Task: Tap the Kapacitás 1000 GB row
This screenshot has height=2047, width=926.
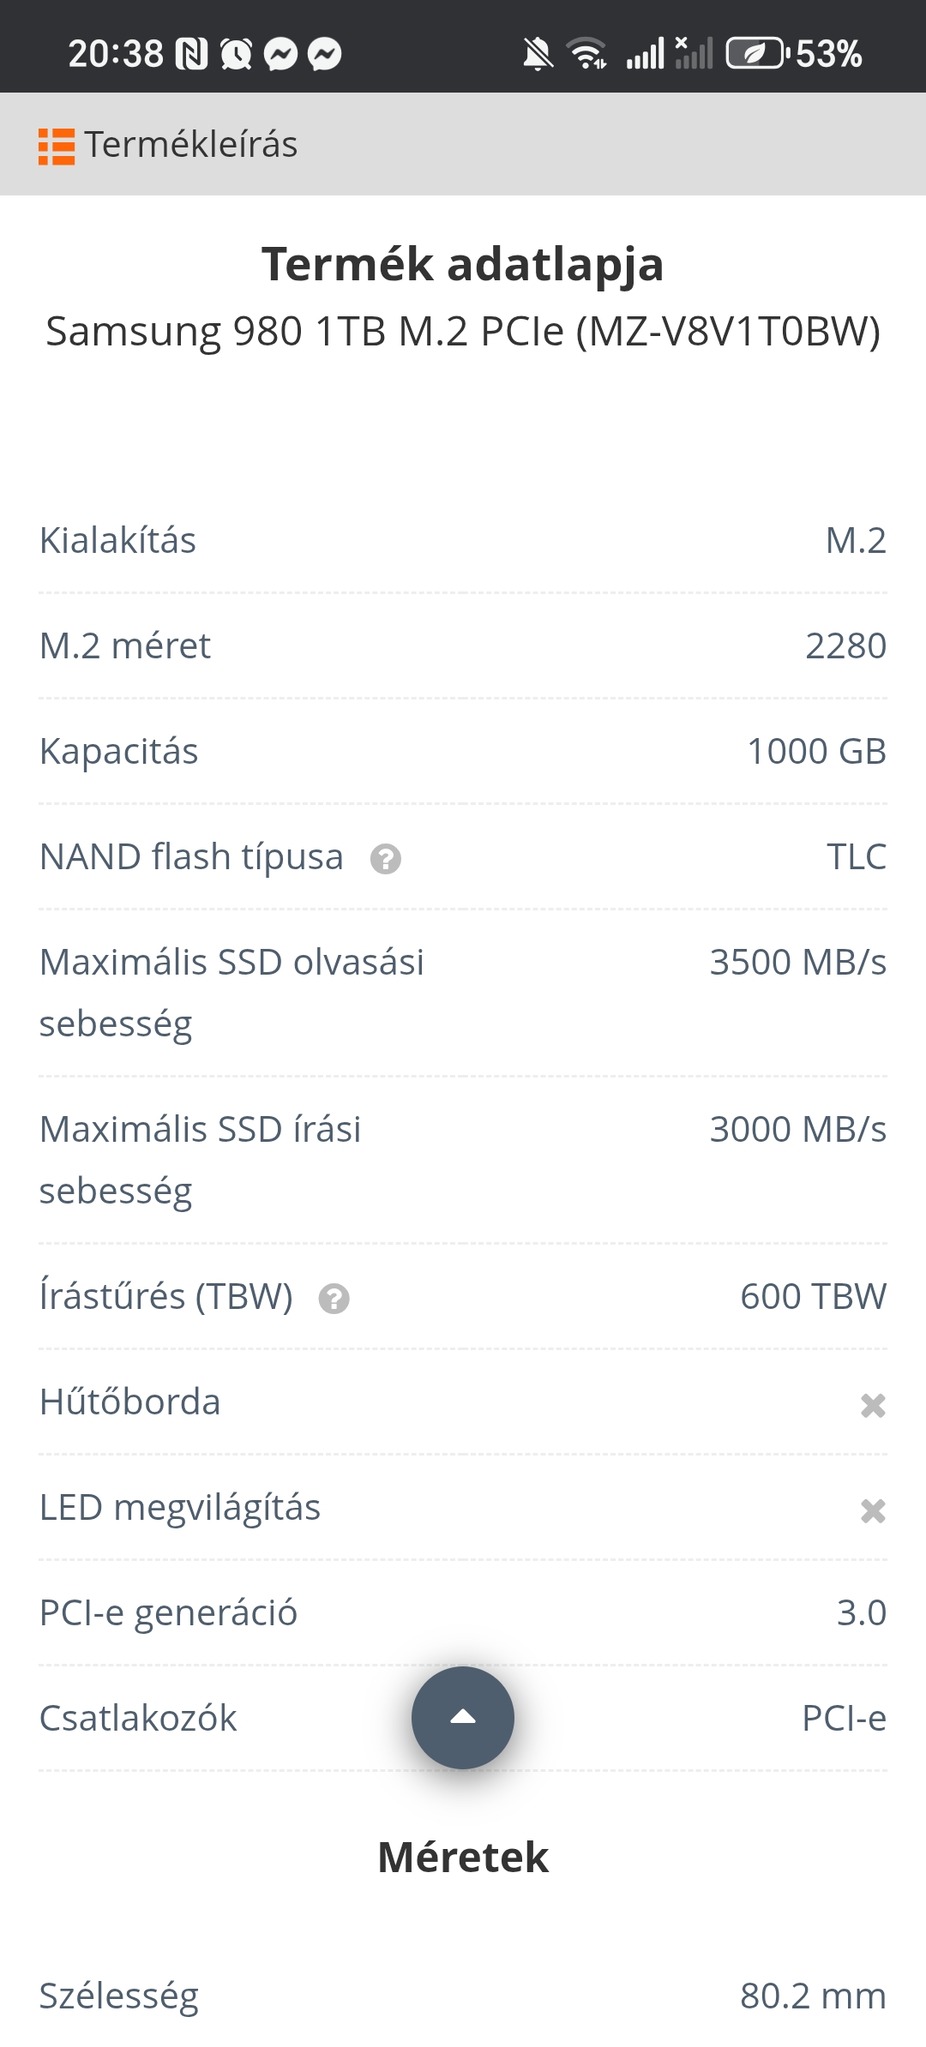Action: (463, 752)
